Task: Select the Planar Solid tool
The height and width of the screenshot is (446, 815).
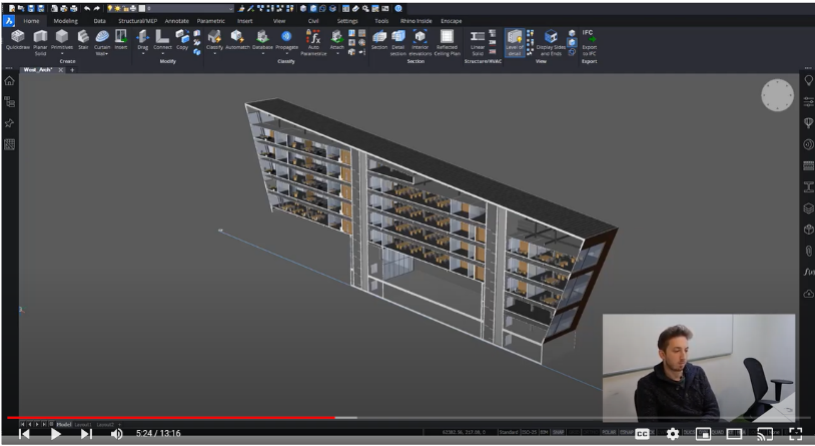Action: click(x=40, y=43)
